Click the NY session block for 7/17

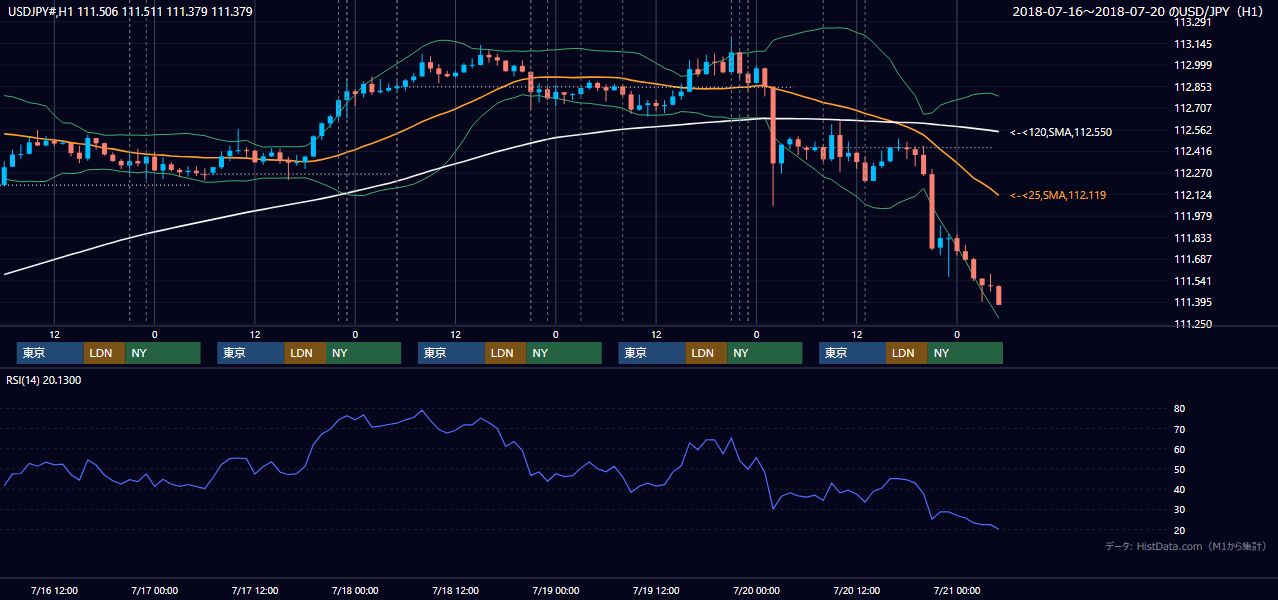click(x=364, y=353)
